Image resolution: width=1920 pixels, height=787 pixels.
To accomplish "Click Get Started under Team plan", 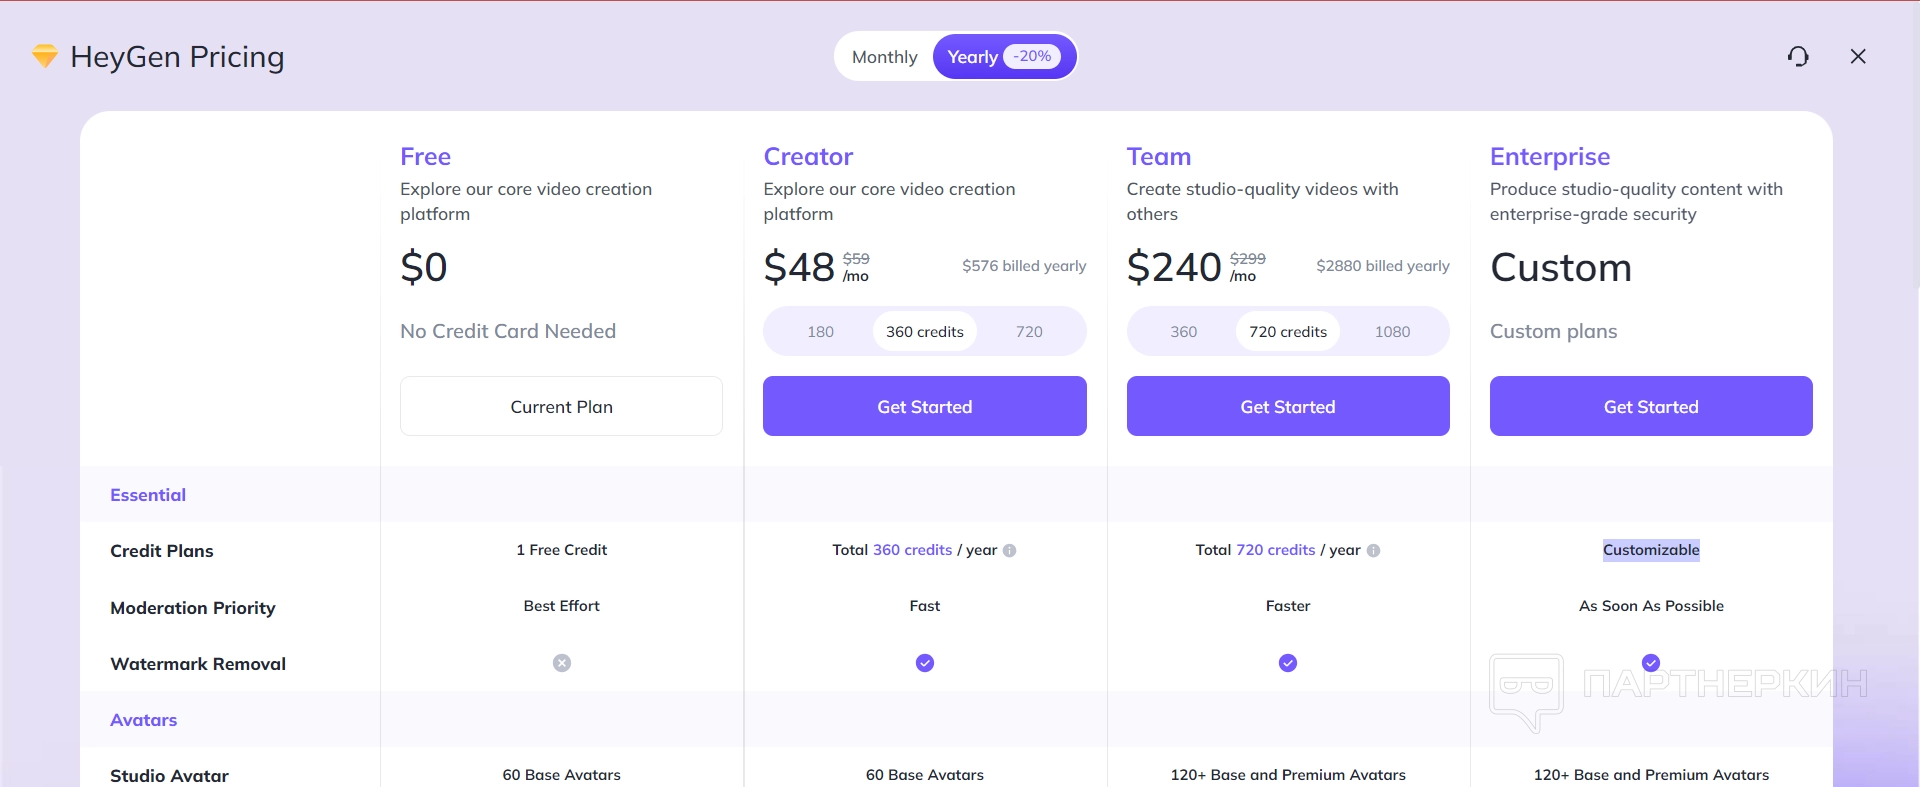I will (x=1287, y=406).
